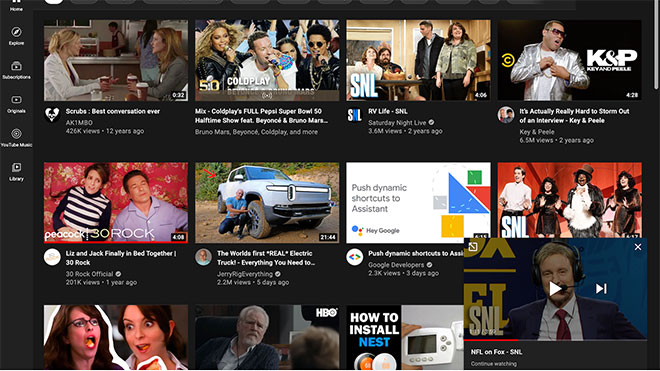Open the Saturday Night Live channel avatar

(354, 114)
